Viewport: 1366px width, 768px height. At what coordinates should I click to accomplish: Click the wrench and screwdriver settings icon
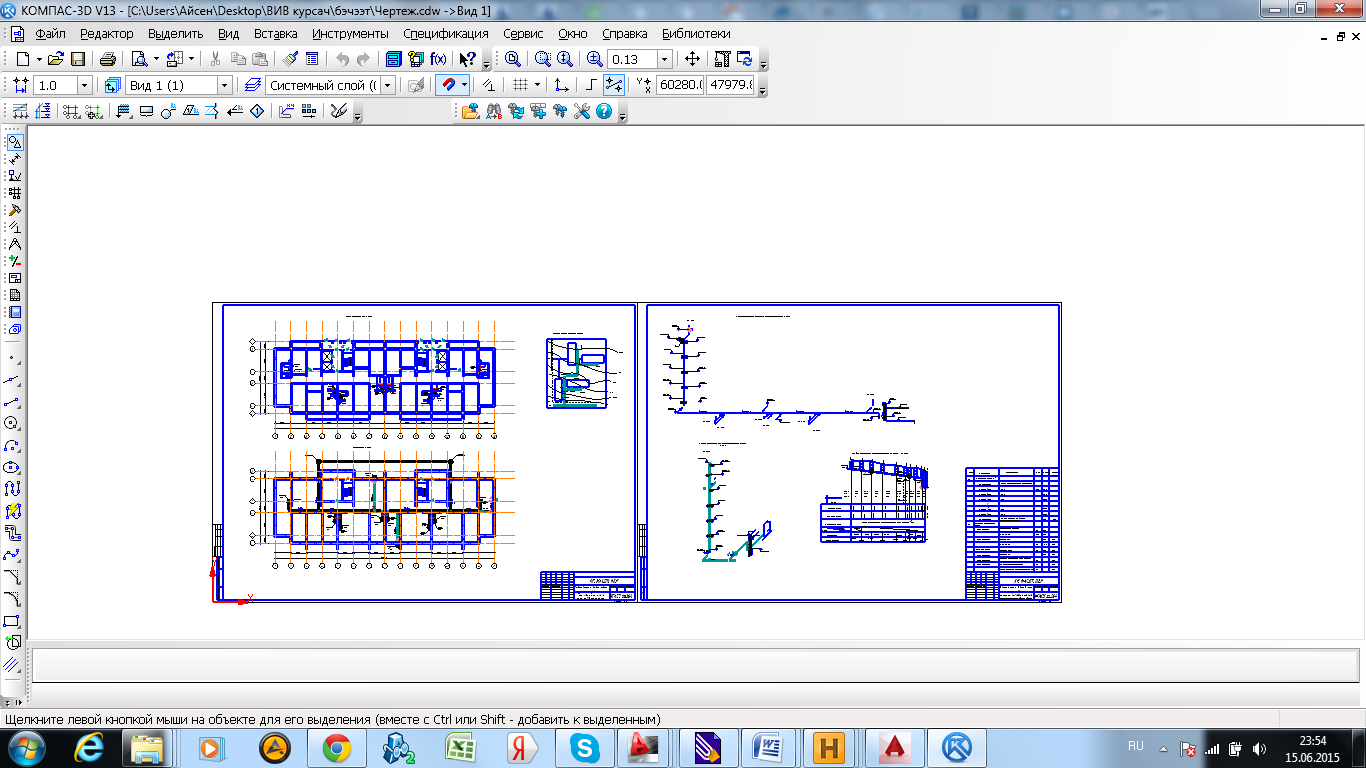(582, 111)
